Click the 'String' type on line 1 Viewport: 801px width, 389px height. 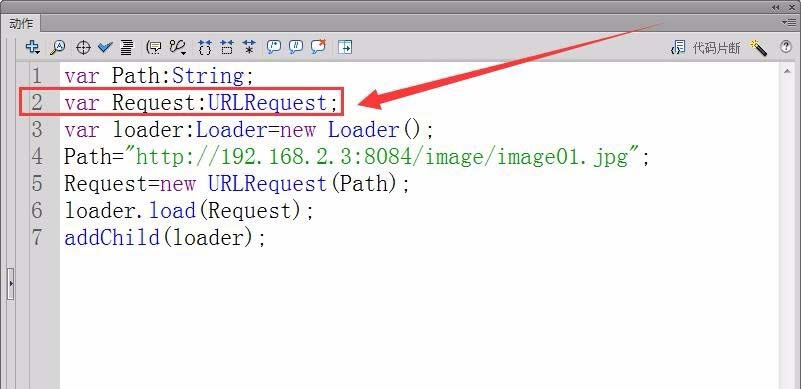pyautogui.click(x=208, y=76)
